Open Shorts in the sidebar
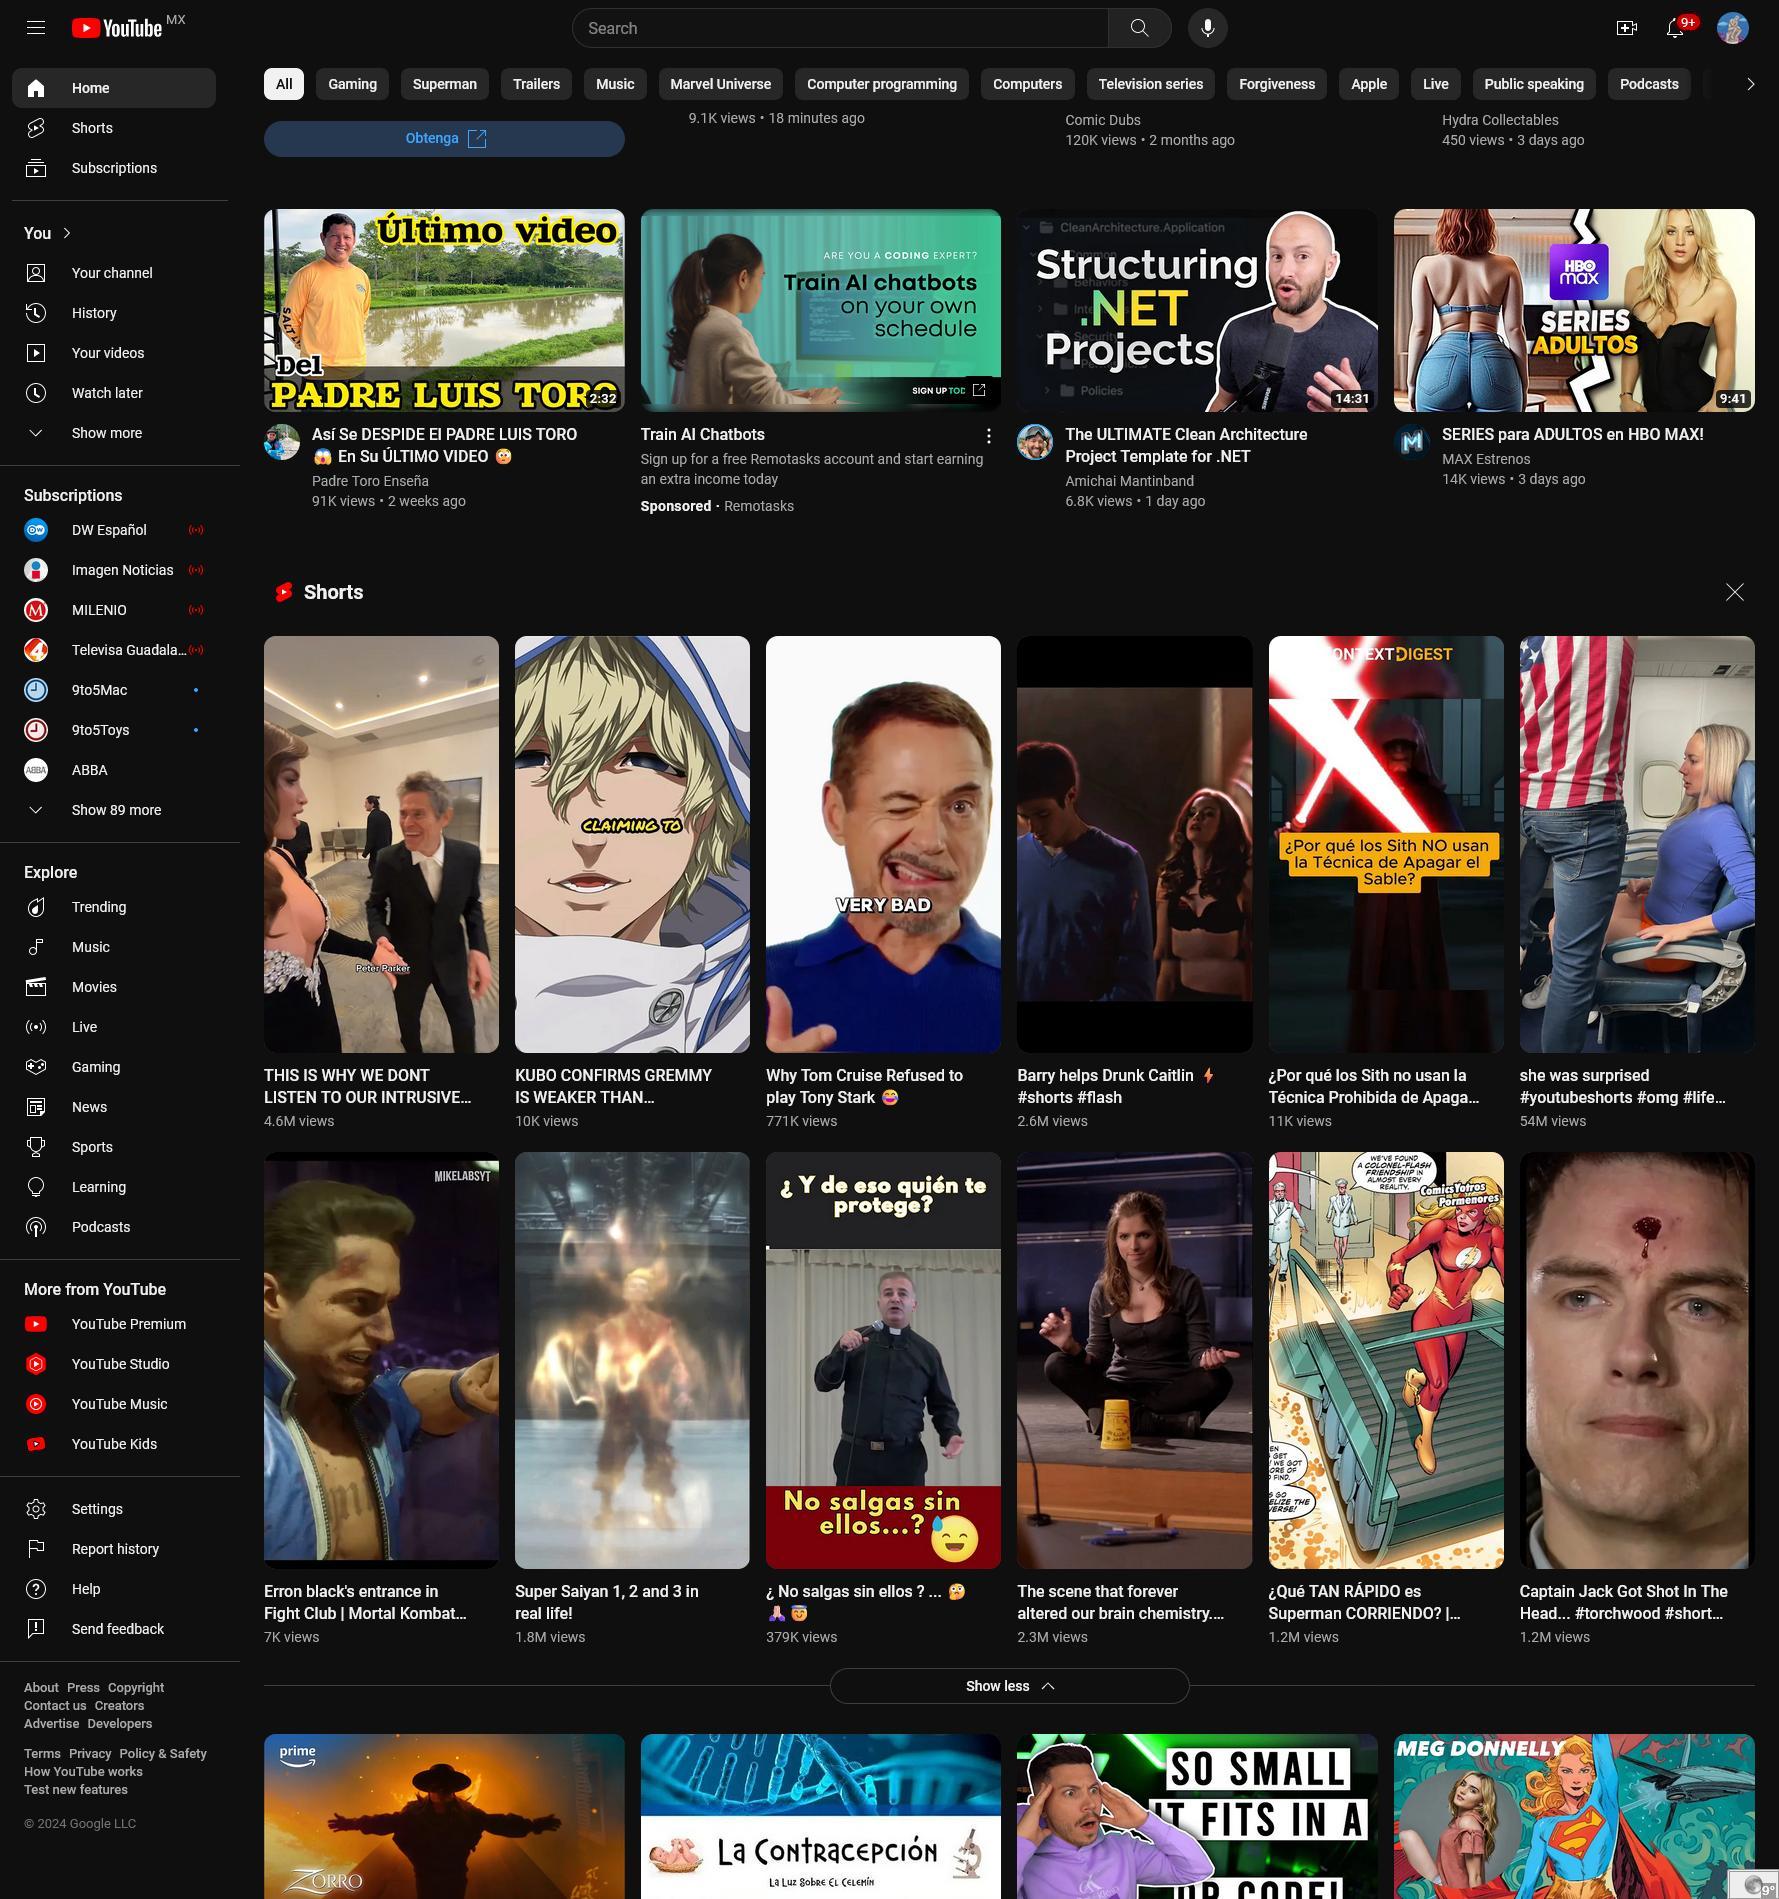Viewport: 1779px width, 1899px height. (114, 128)
